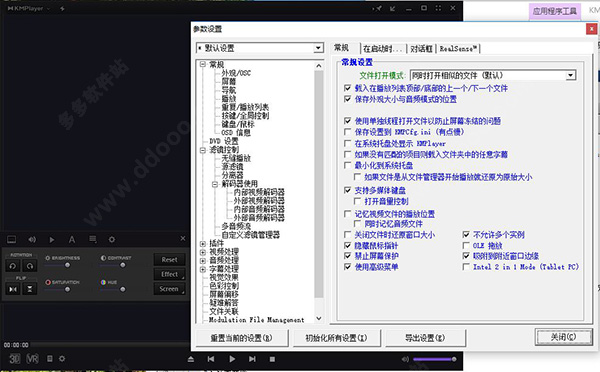600x372 pixels.
Task: Open the video tab icon in control box
Action: click(x=12, y=240)
